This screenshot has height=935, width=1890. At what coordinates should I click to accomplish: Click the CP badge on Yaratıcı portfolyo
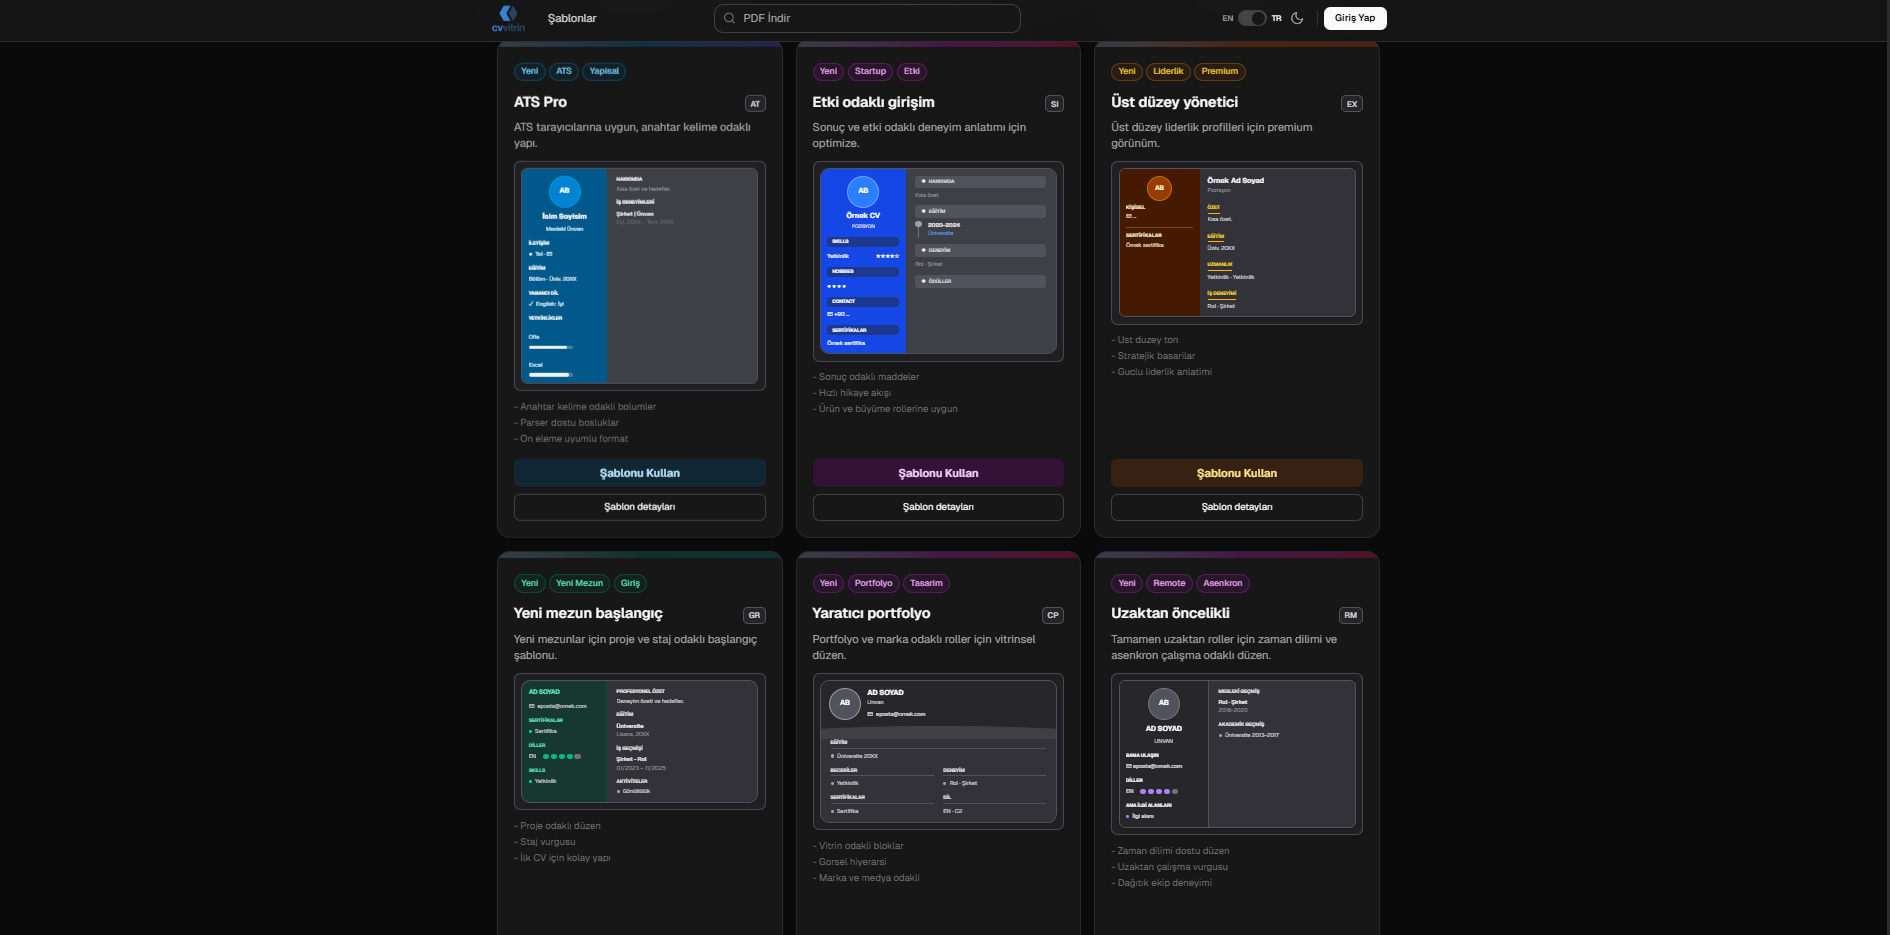(x=1053, y=615)
